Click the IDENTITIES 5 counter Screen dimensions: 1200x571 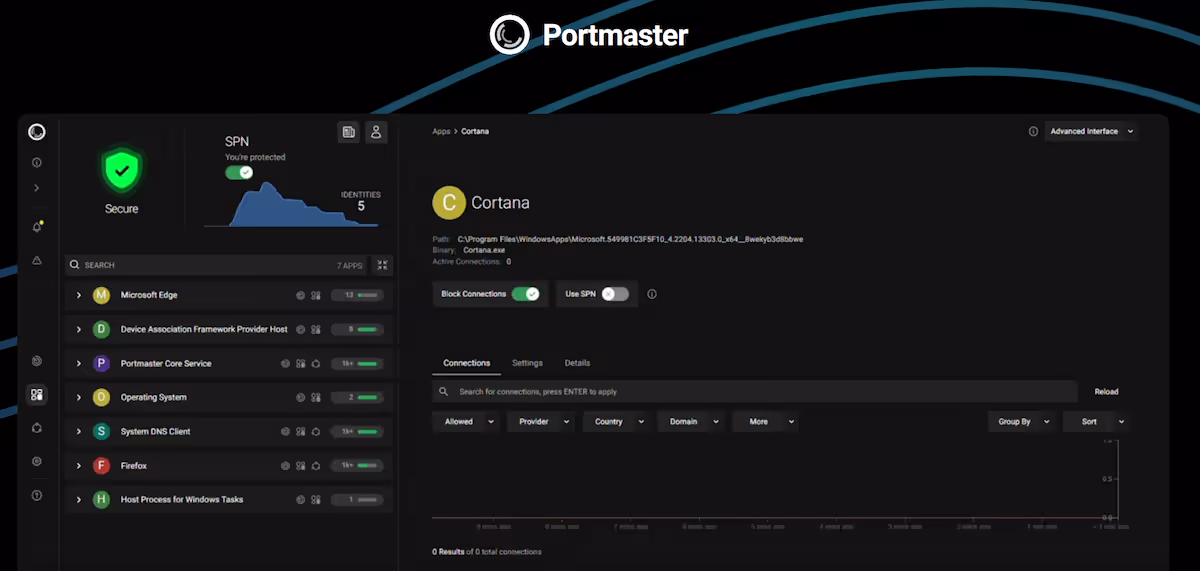click(360, 202)
